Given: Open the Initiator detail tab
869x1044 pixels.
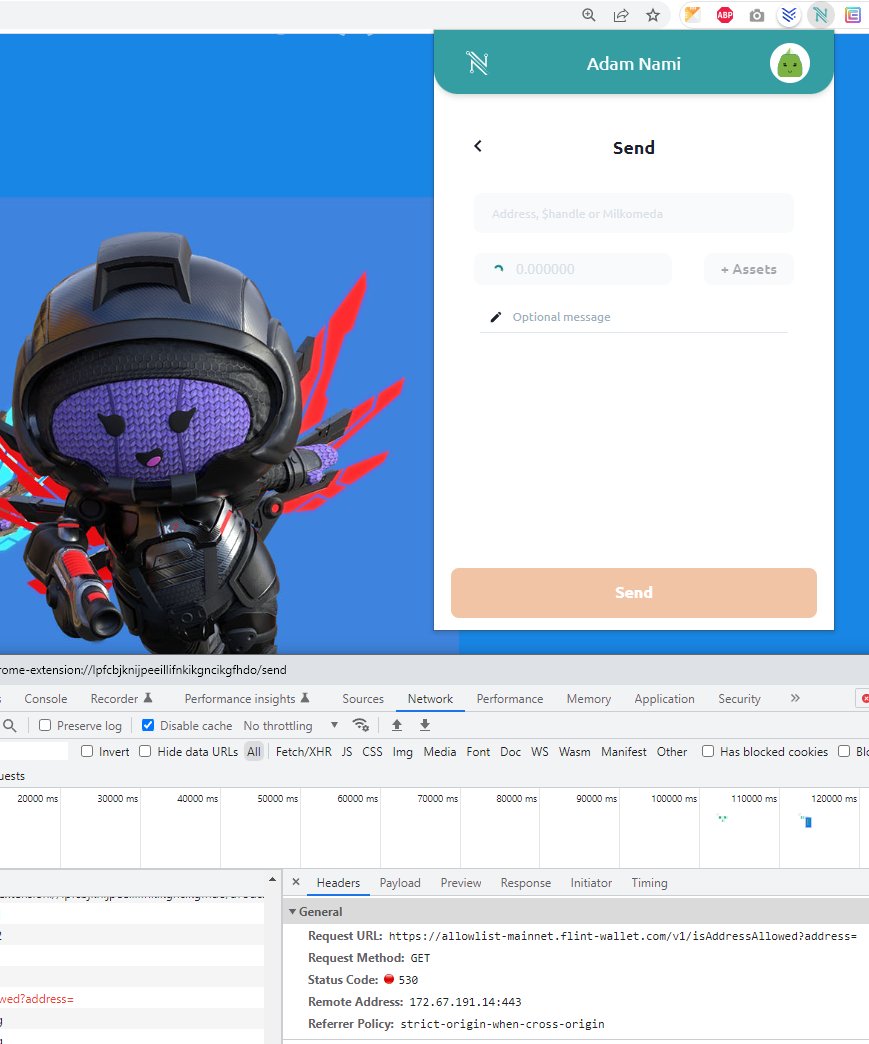Looking at the screenshot, I should 591,882.
